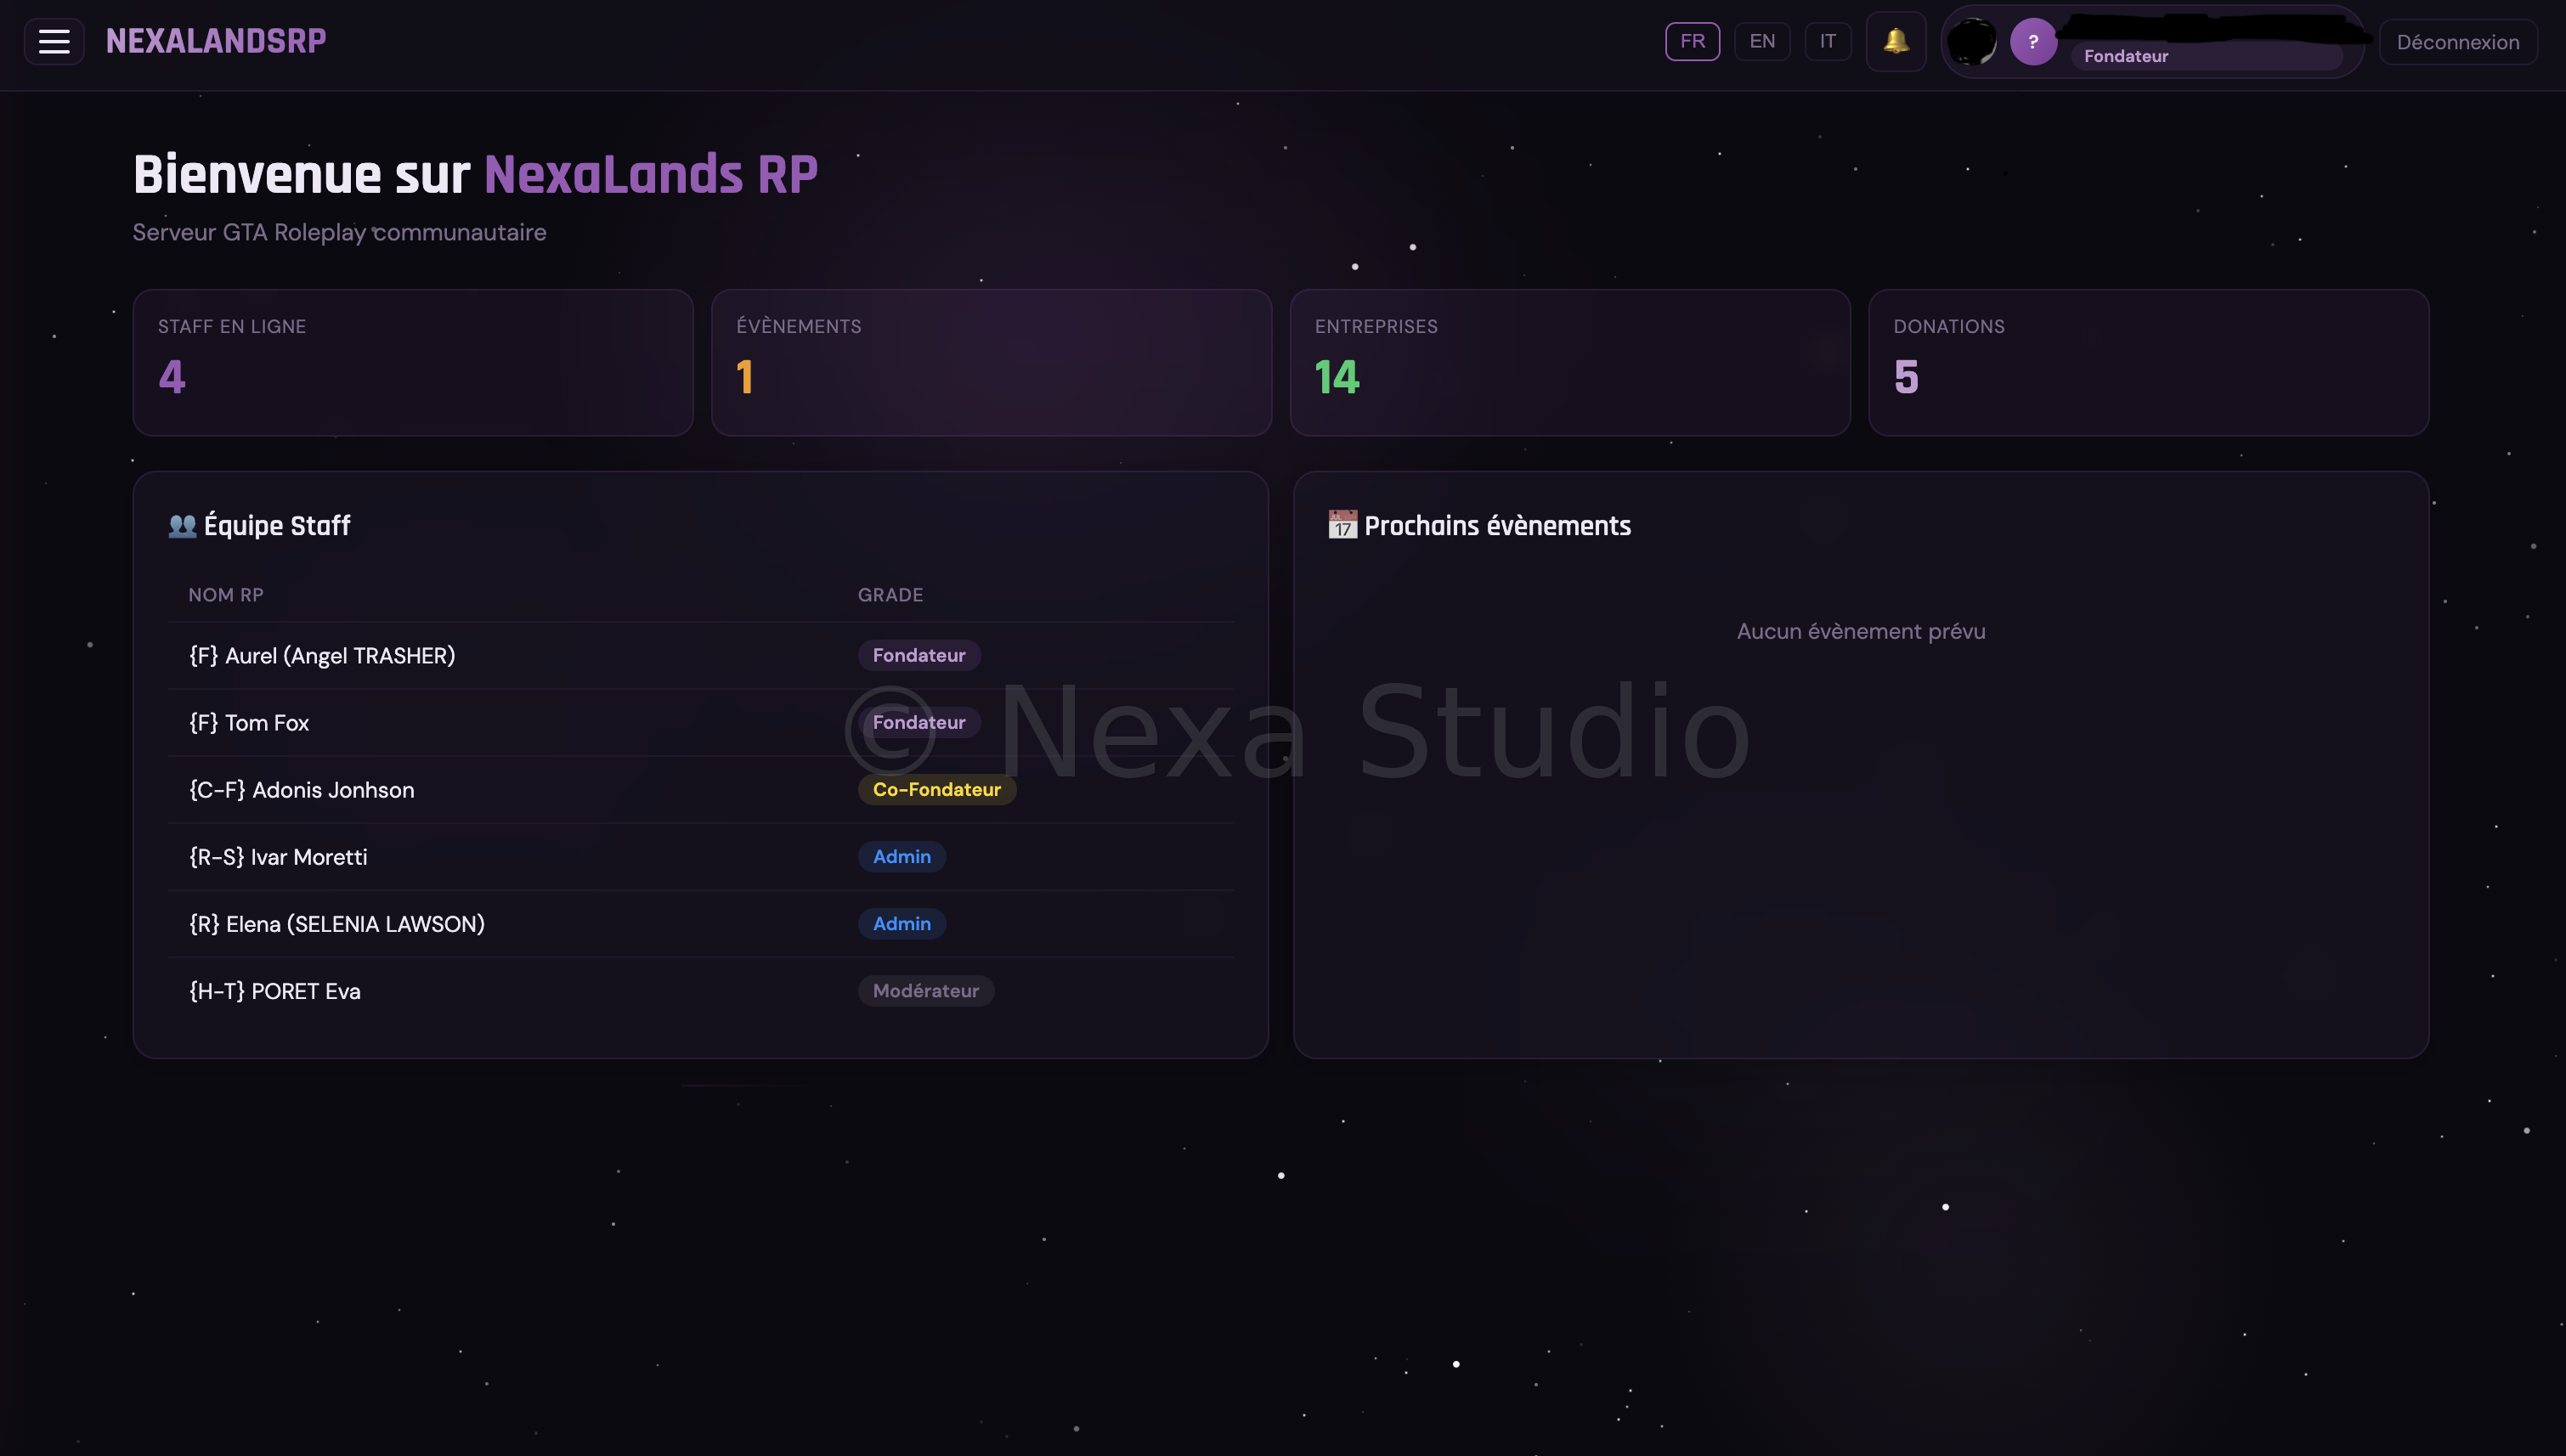The height and width of the screenshot is (1456, 2566).
Task: Select the {C-F} Adonis Jonhson row
Action: point(701,790)
